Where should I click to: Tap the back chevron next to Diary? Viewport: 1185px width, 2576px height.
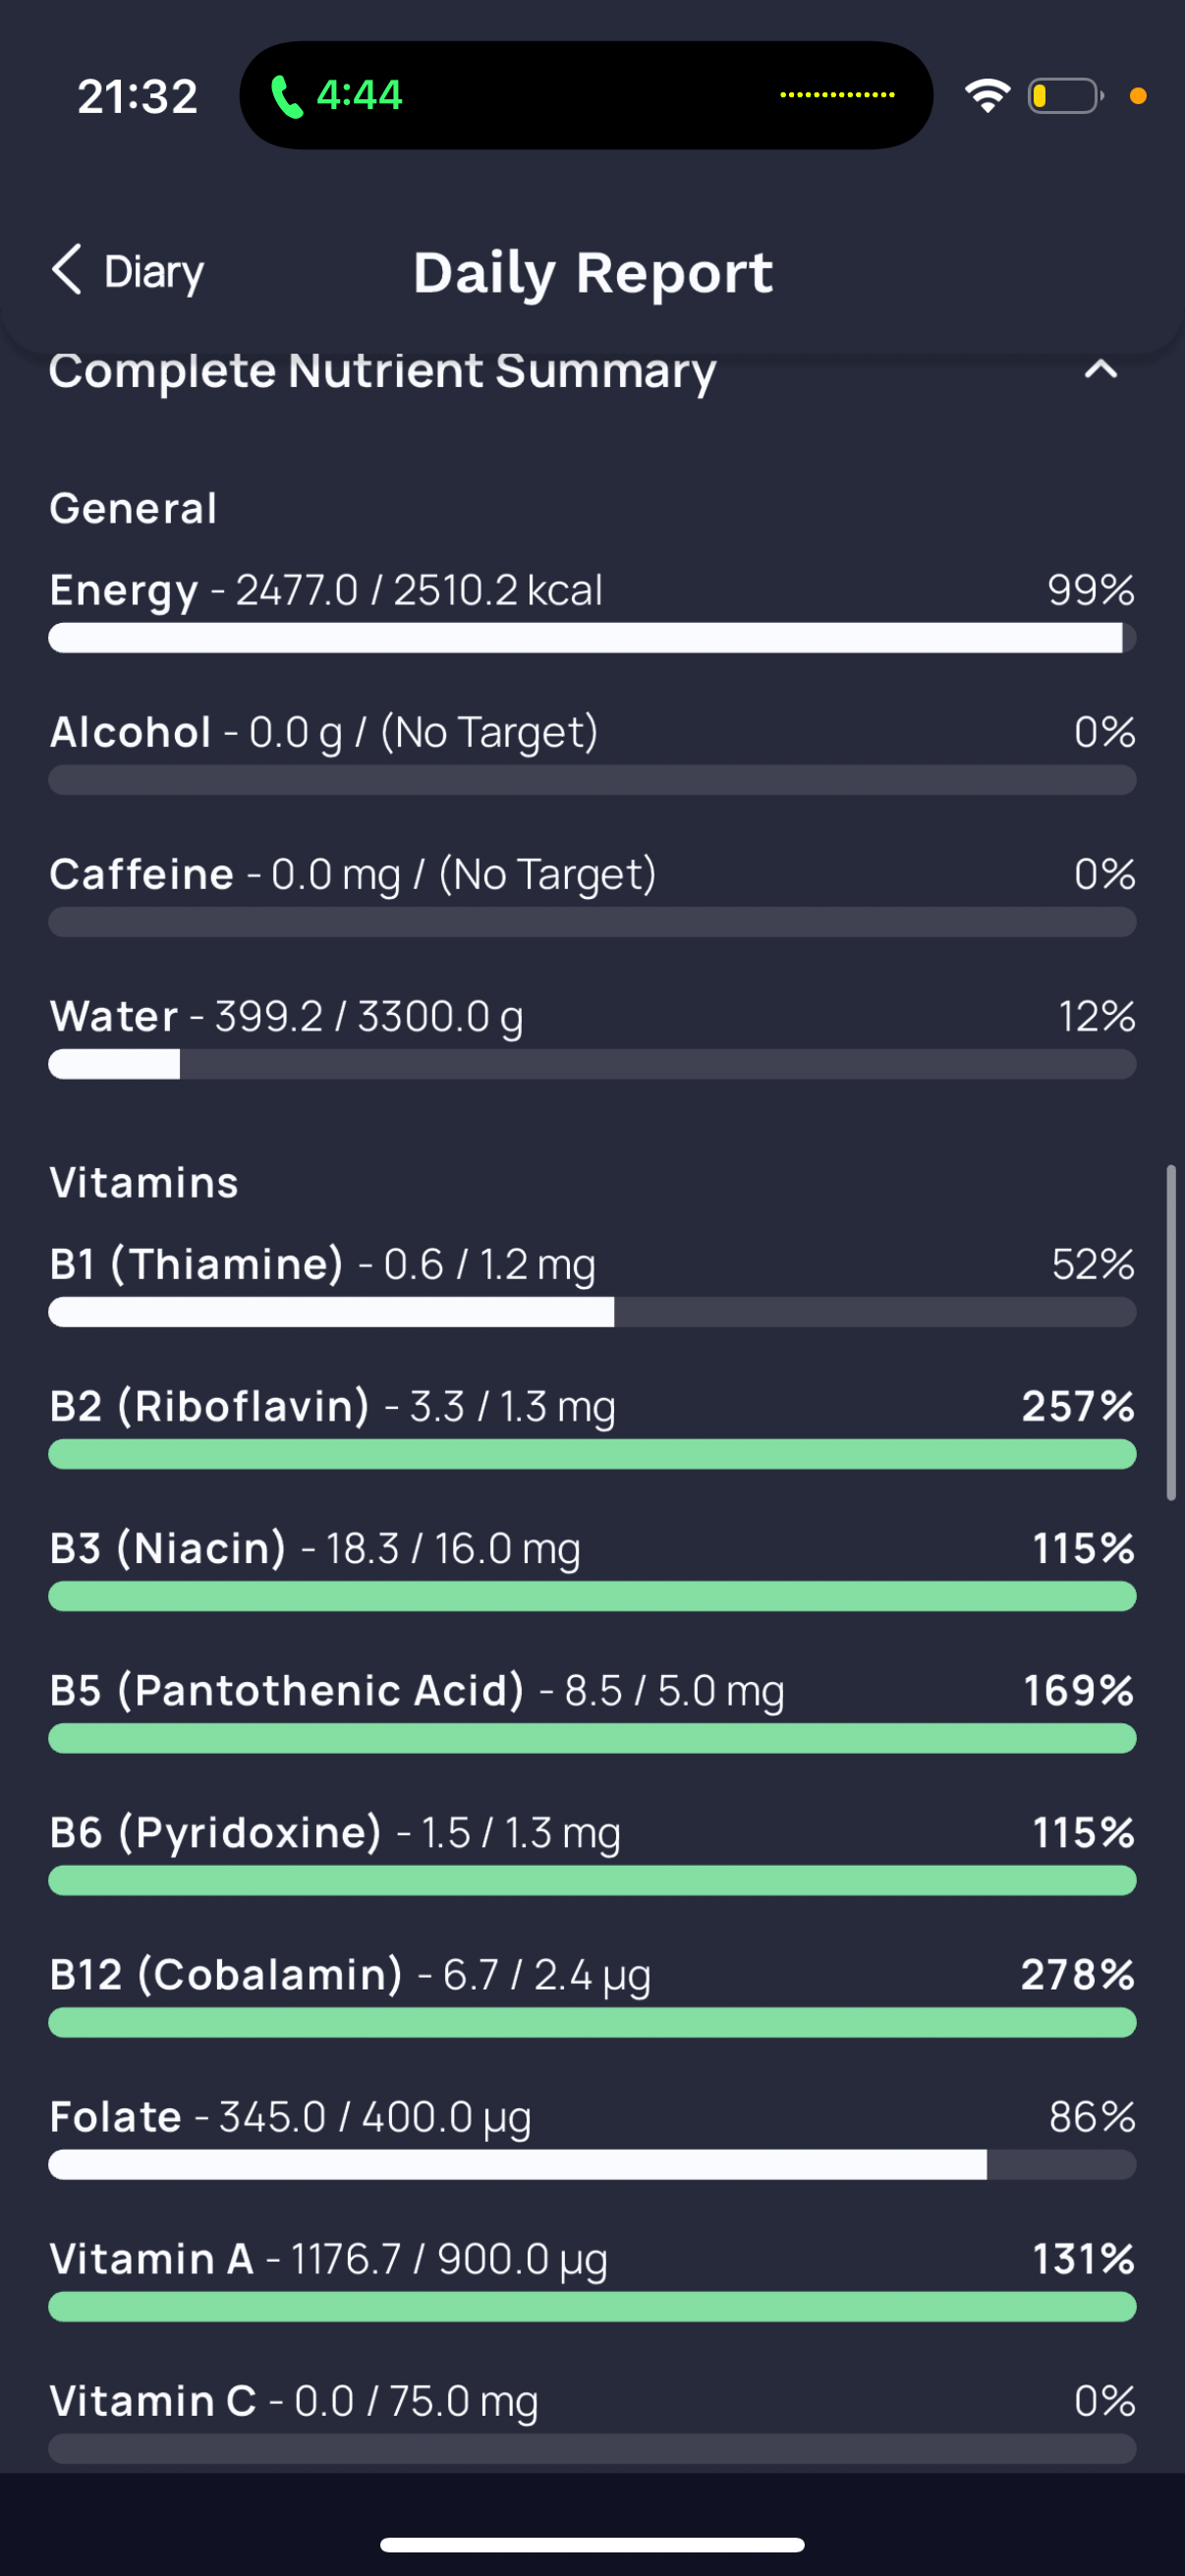[x=67, y=270]
